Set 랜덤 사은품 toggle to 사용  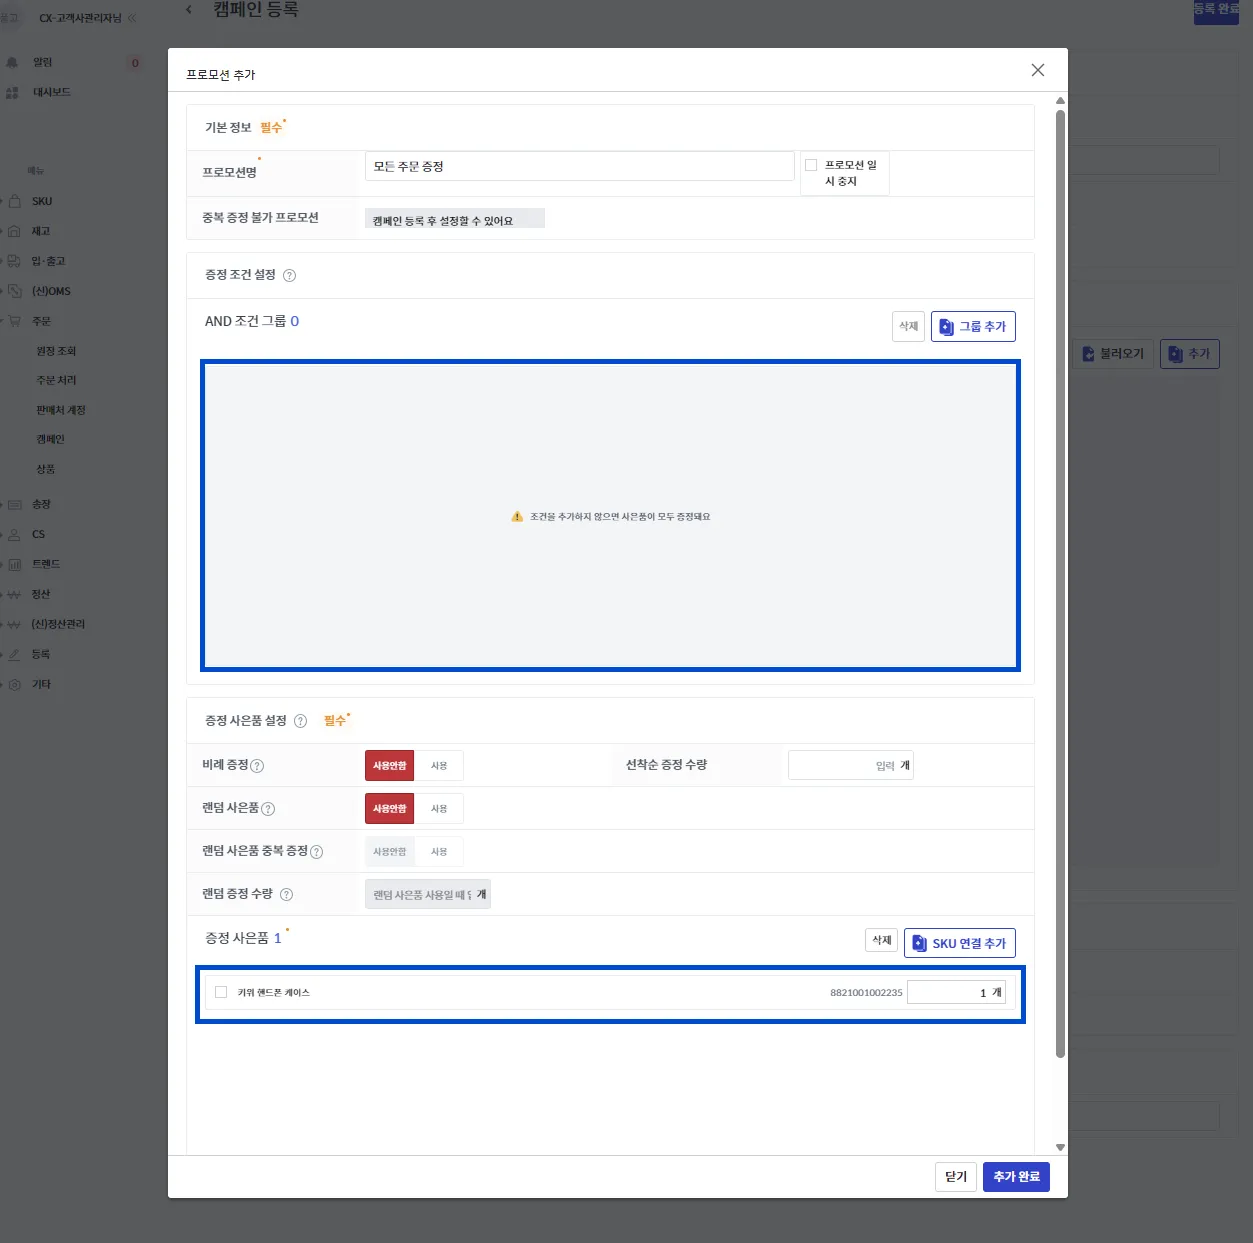click(x=439, y=809)
